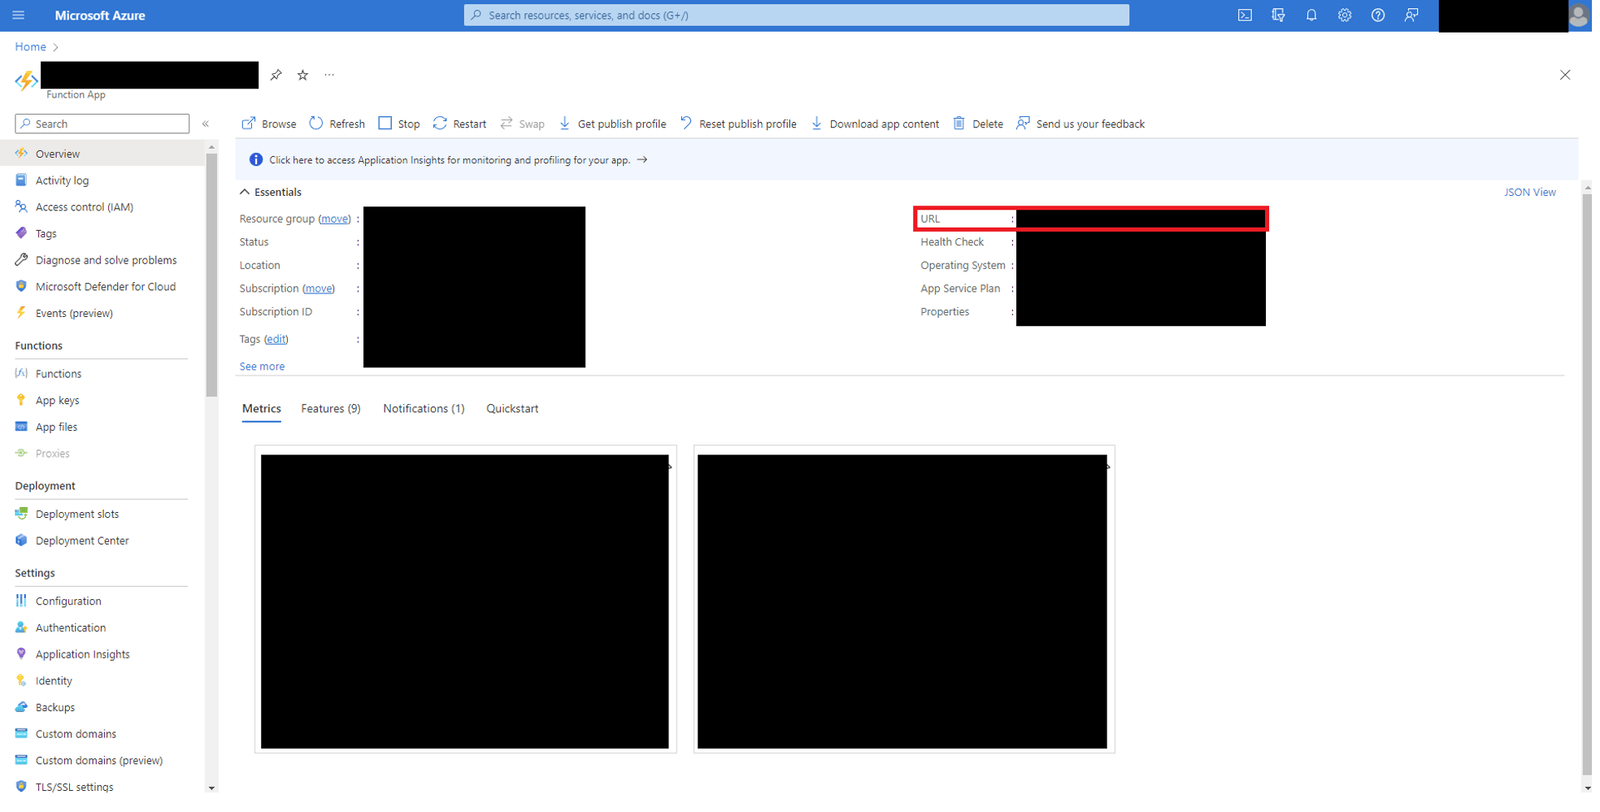Restart the Function App

(x=459, y=124)
